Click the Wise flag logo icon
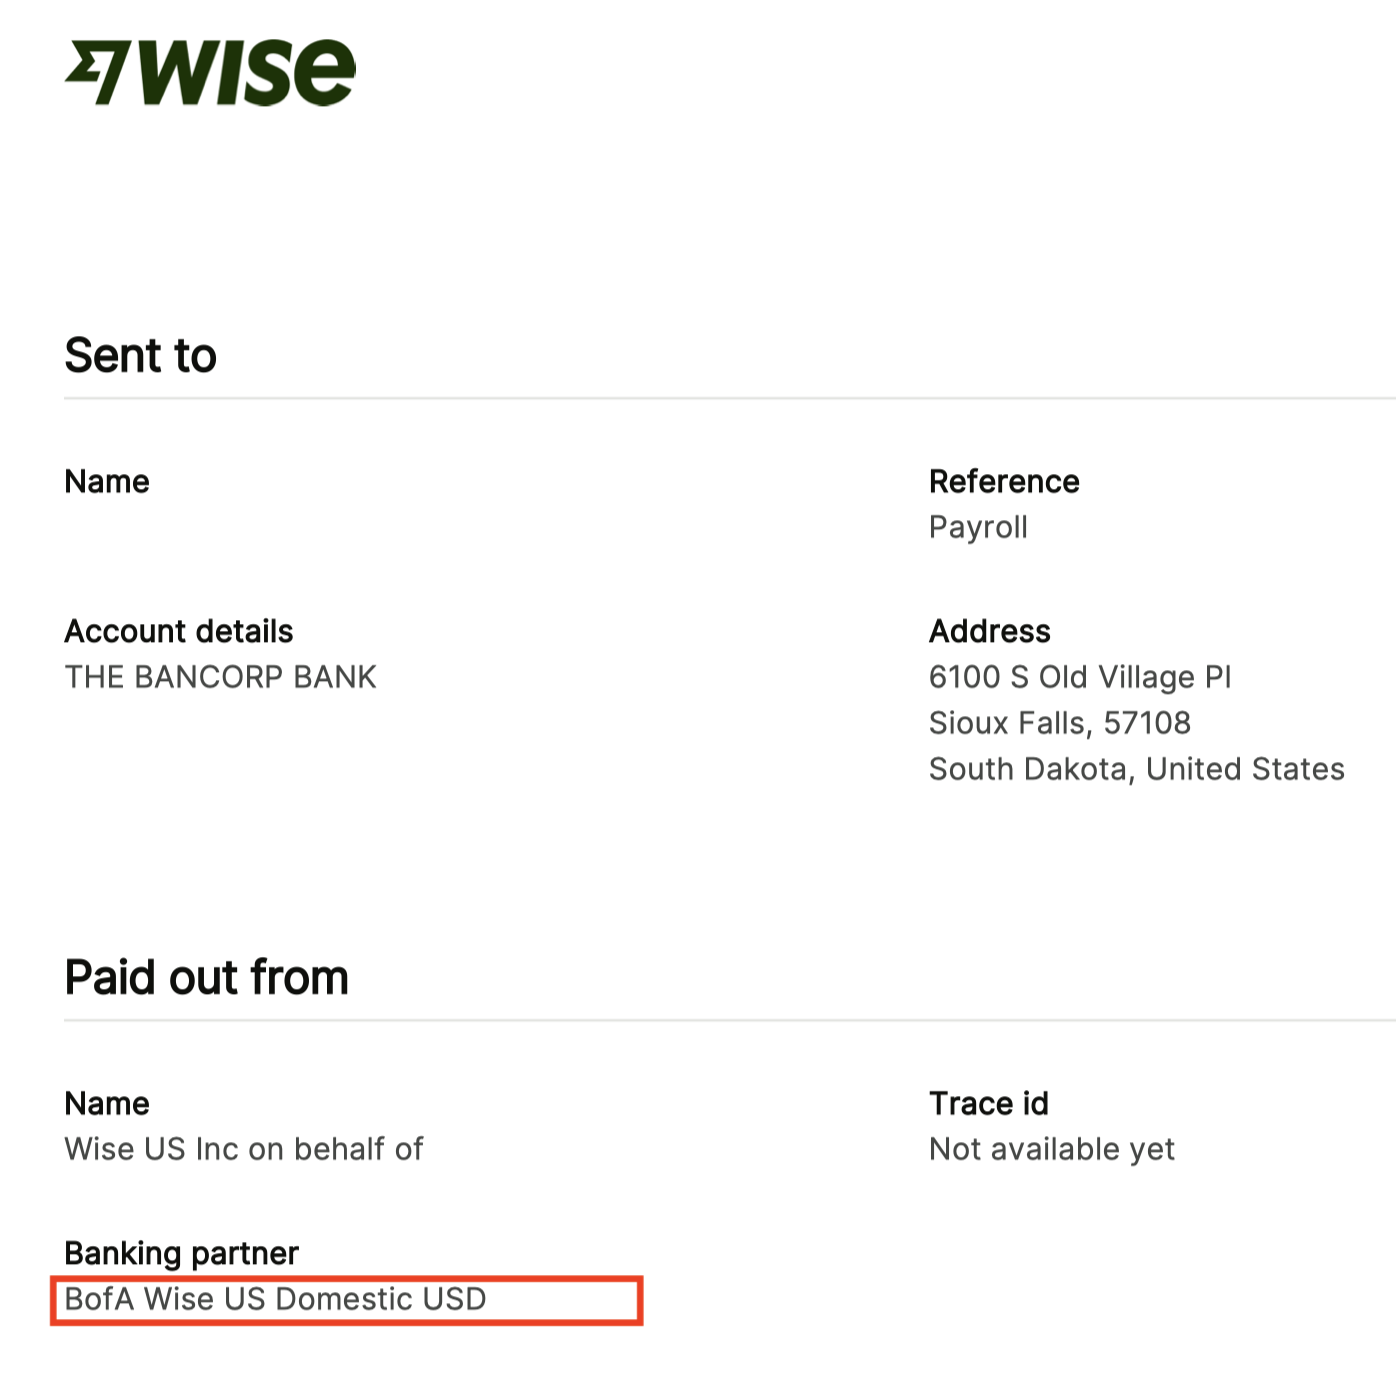The width and height of the screenshot is (1396, 1396). click(x=97, y=72)
